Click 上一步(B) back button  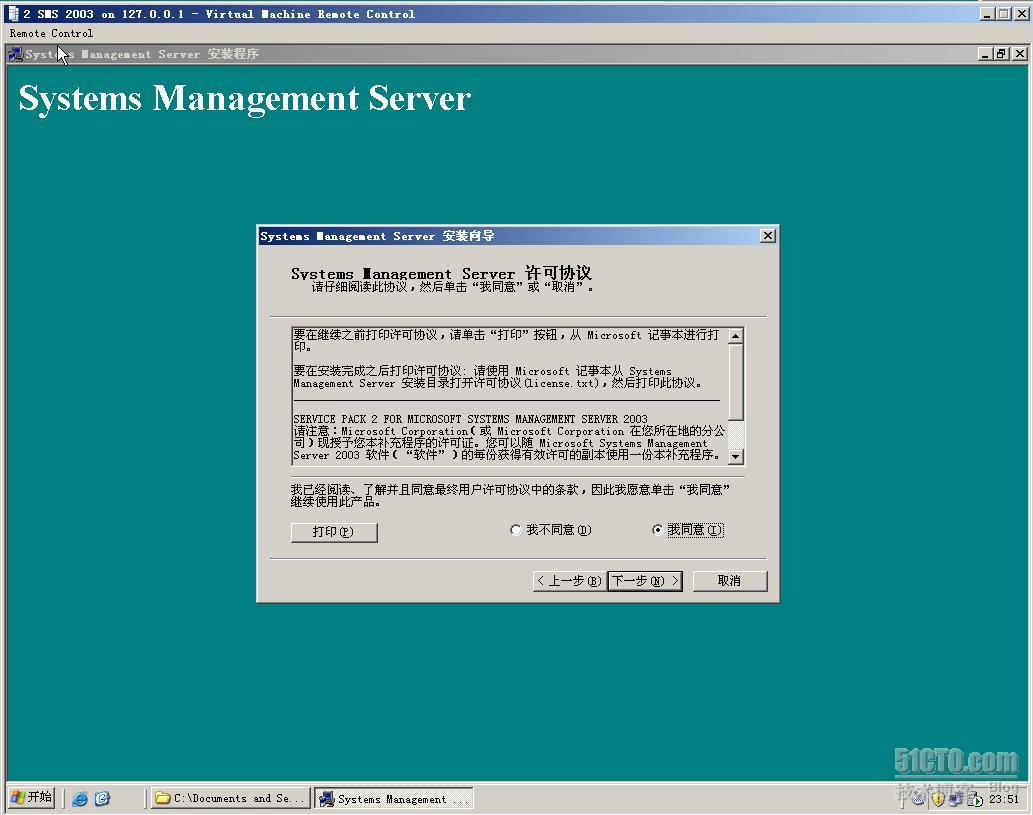pyautogui.click(x=569, y=580)
